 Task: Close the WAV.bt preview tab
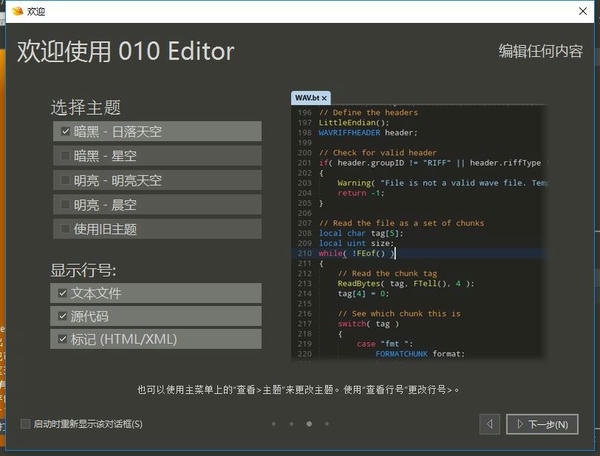324,98
